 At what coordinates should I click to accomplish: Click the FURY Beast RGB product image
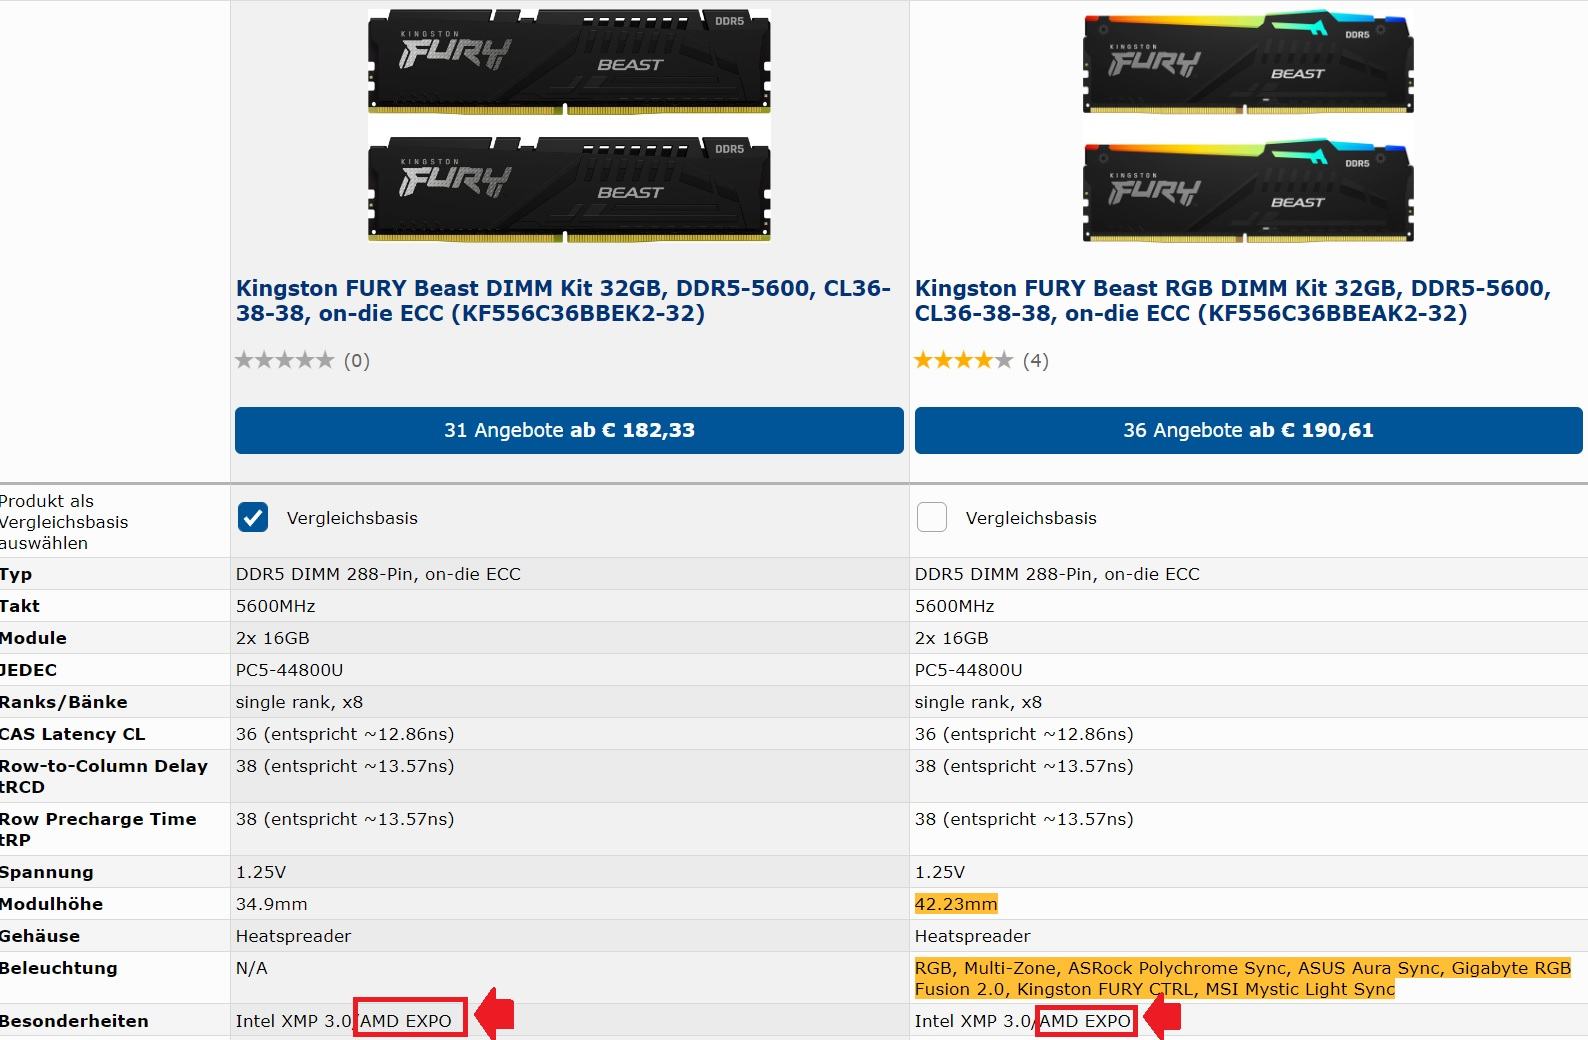click(1248, 127)
